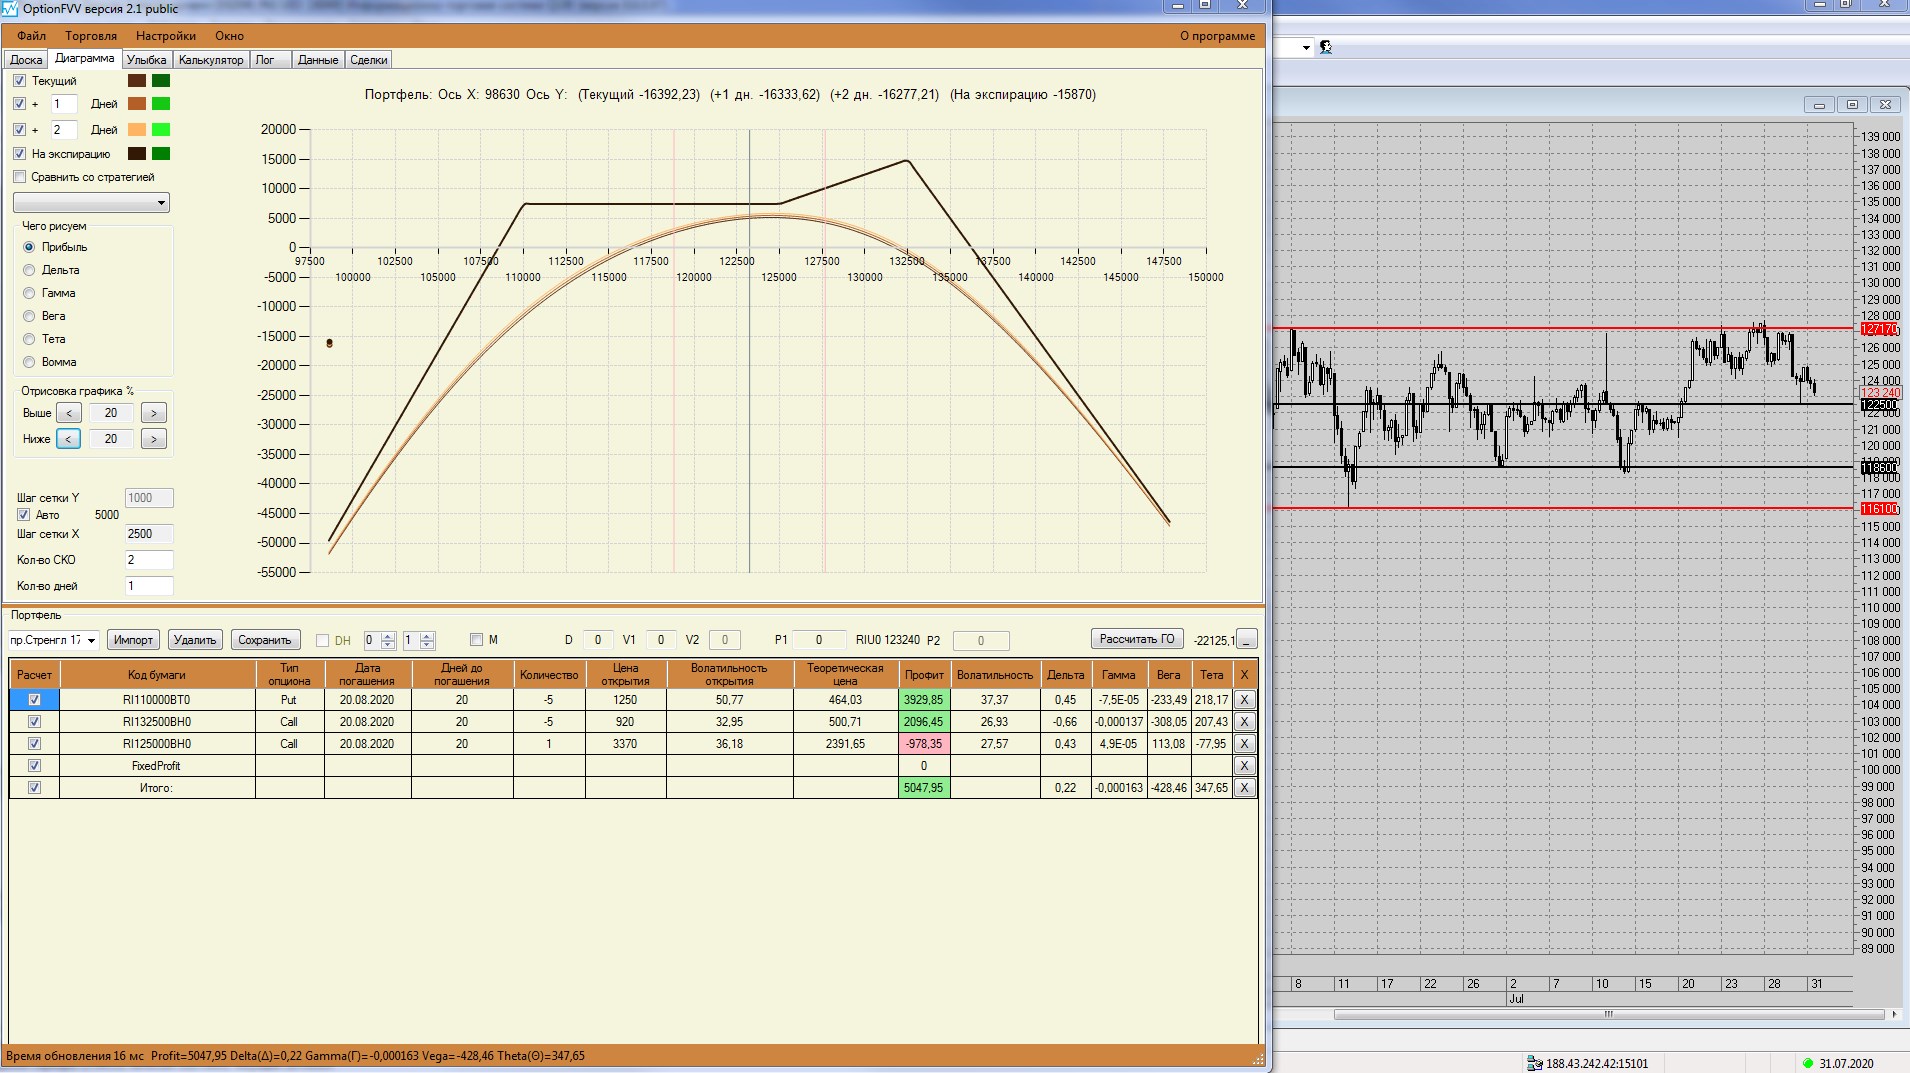Open the strategy comparison dropdown
Screen dimensions: 1910x1073
click(91, 203)
